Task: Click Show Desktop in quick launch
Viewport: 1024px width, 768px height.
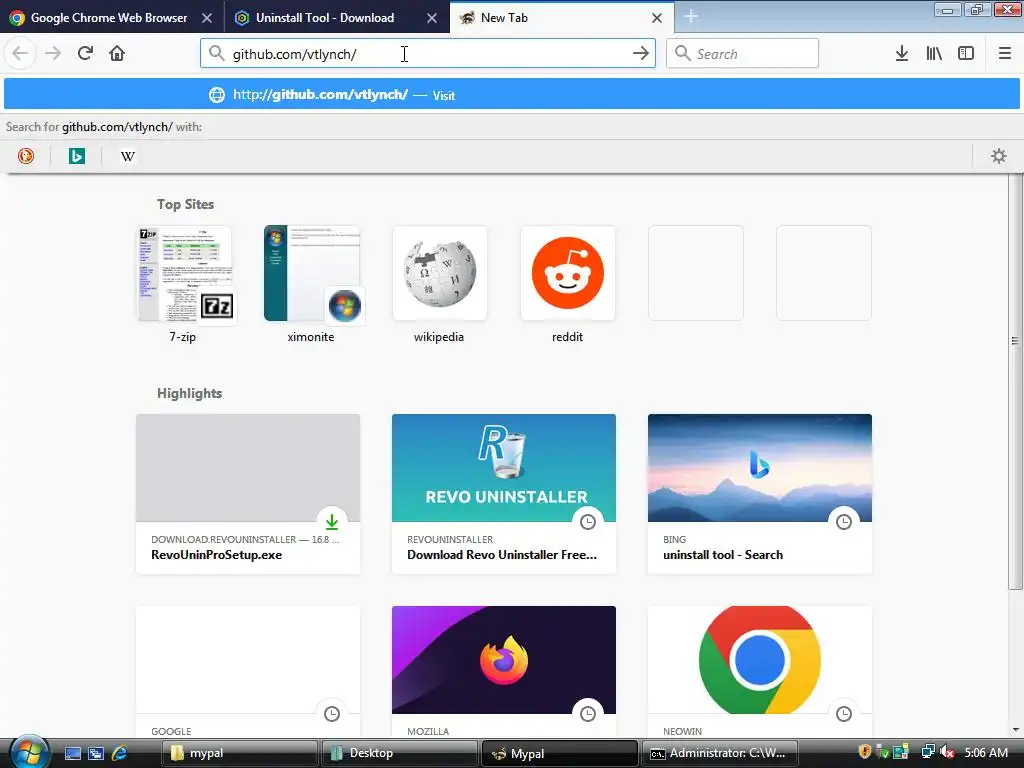Action: tap(73, 753)
